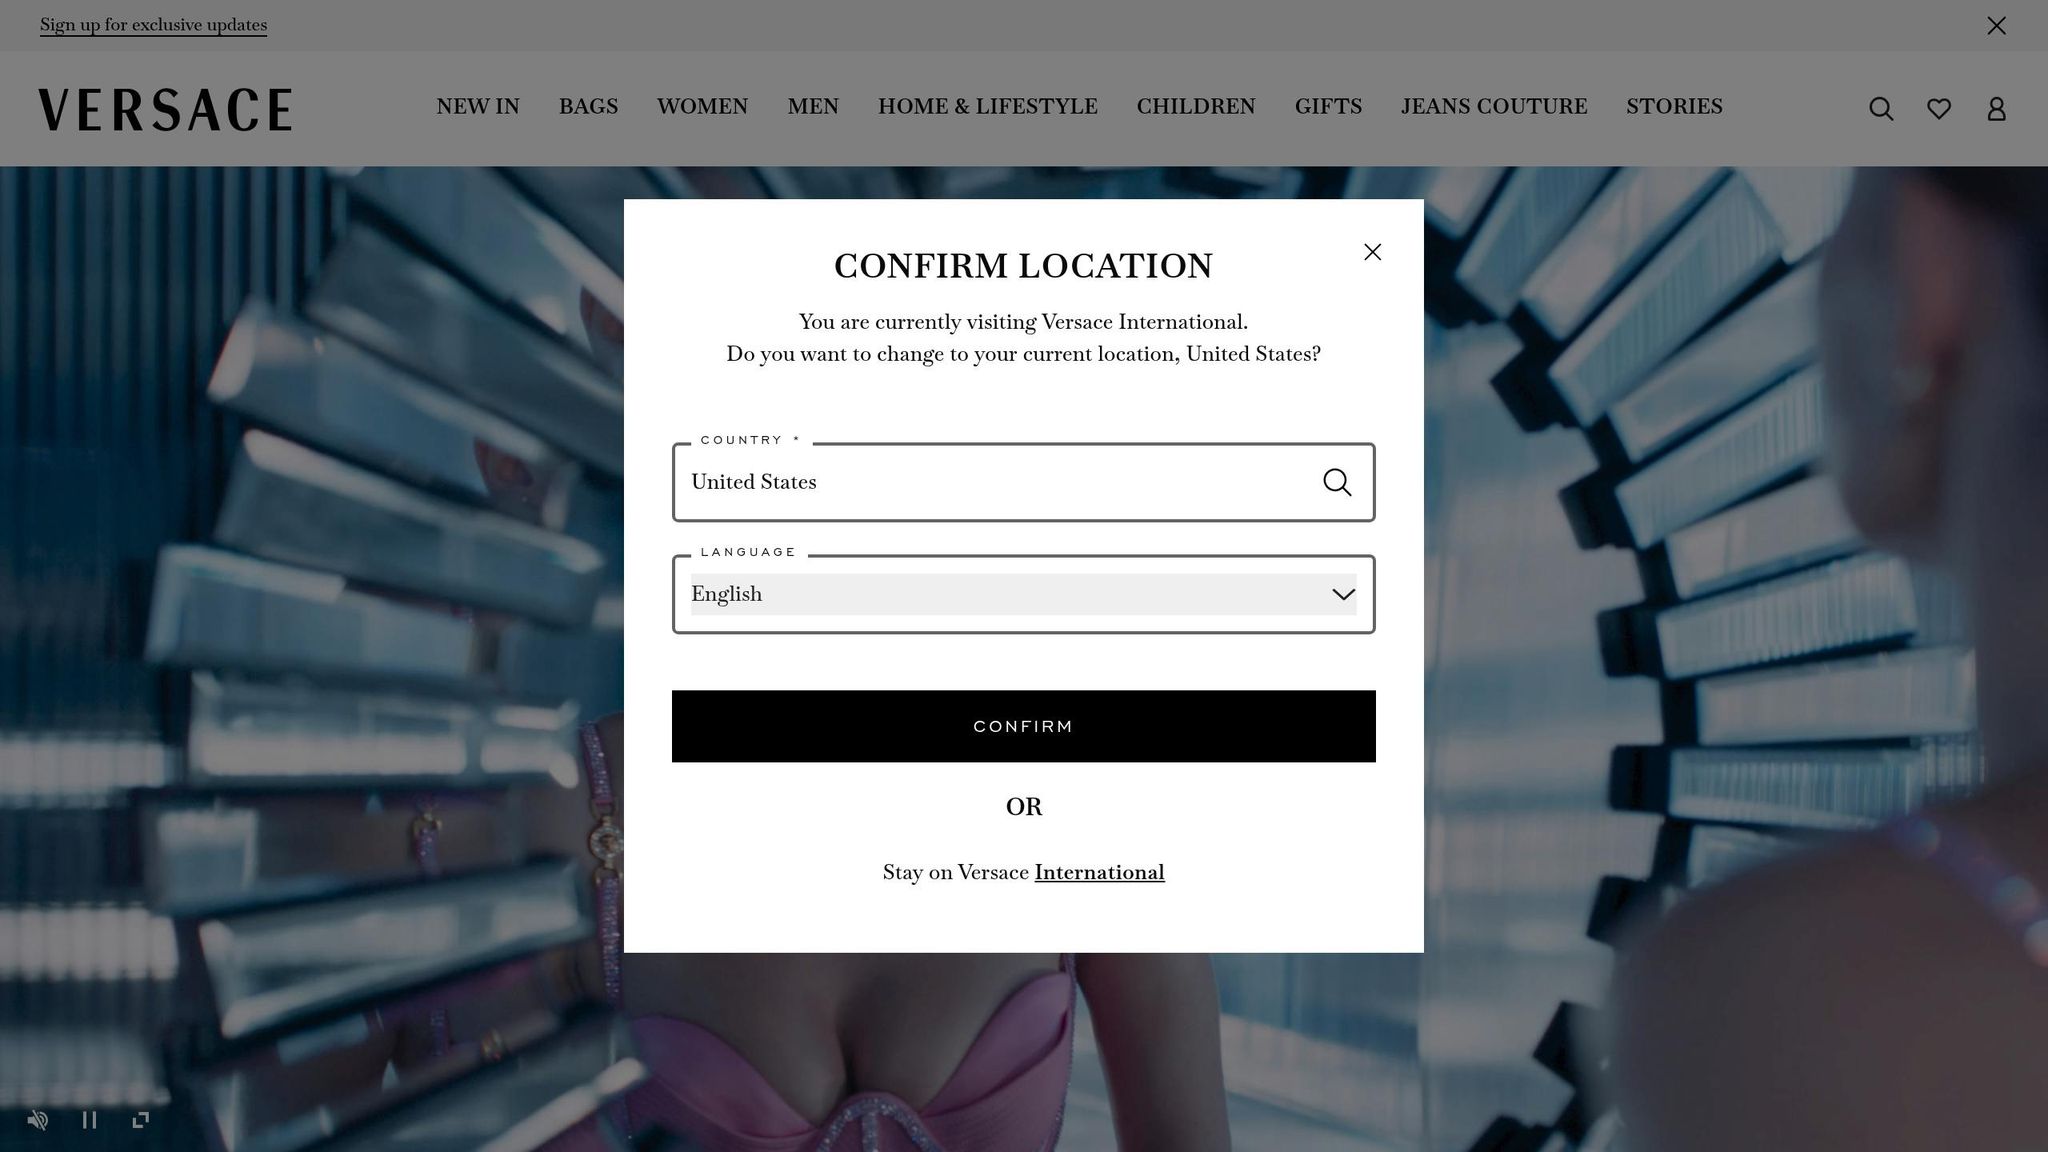Screen dimensions: 2048x1152
Task: Click 'You are currently visiting Versace International' text
Action: click(x=1023, y=322)
